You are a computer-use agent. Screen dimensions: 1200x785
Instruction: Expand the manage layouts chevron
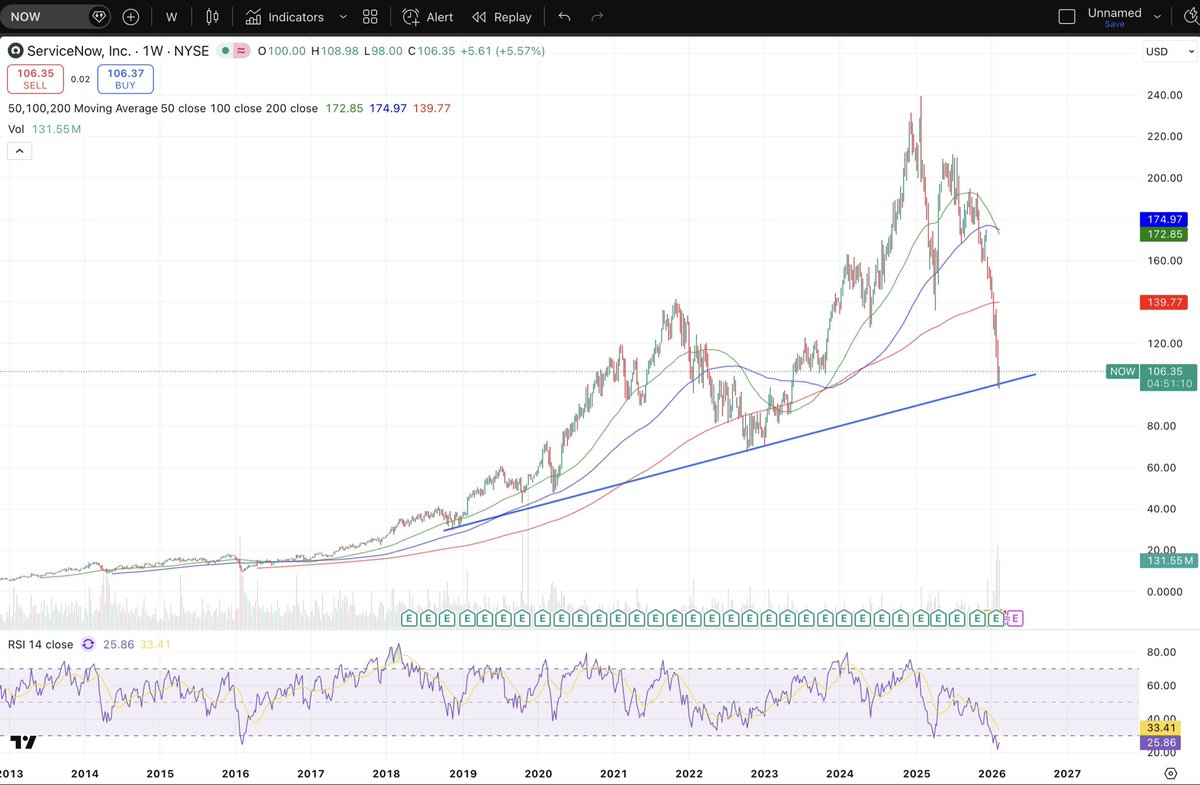[1158, 17]
